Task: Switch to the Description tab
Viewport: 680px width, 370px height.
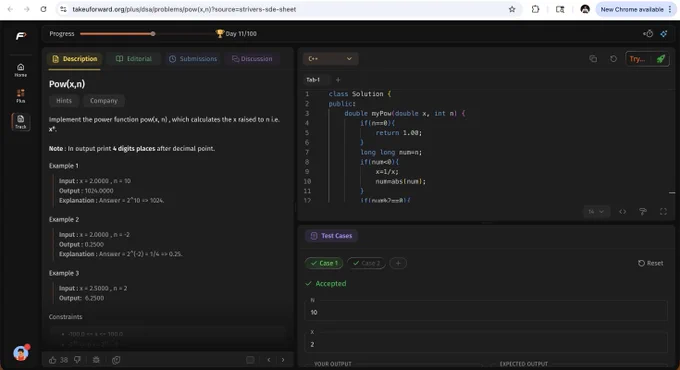Action: pyautogui.click(x=74, y=59)
